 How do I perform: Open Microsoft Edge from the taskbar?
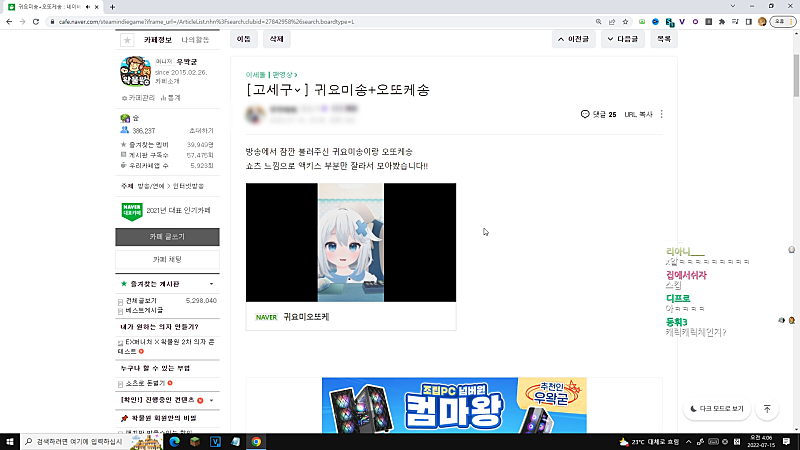[174, 441]
